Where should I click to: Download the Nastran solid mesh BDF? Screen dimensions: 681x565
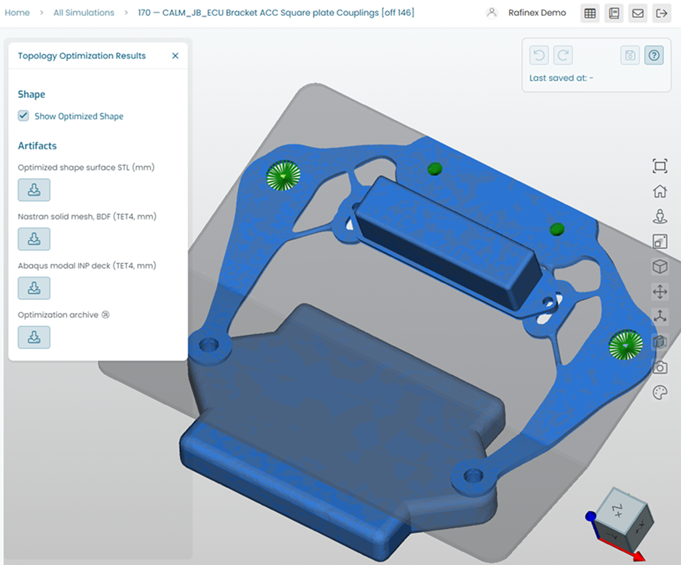(x=34, y=239)
